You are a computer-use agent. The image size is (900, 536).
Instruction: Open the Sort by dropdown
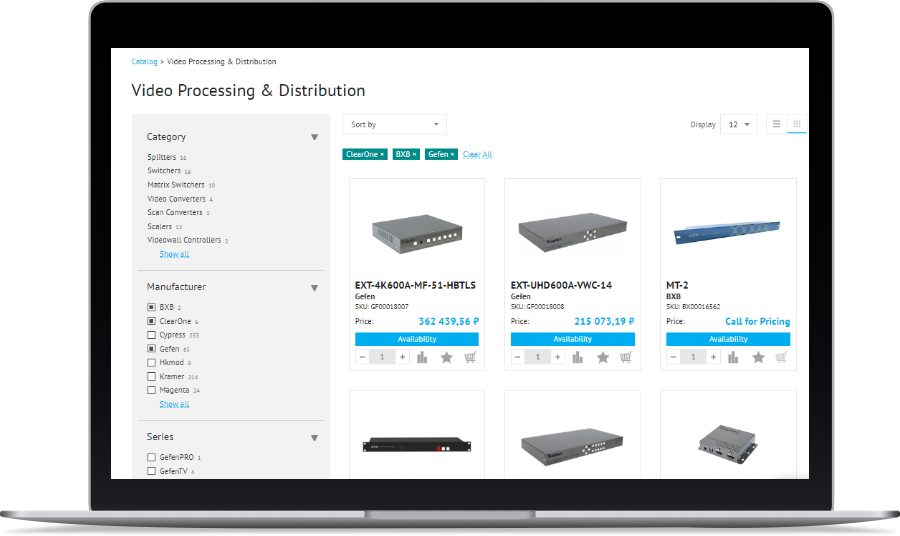point(394,125)
